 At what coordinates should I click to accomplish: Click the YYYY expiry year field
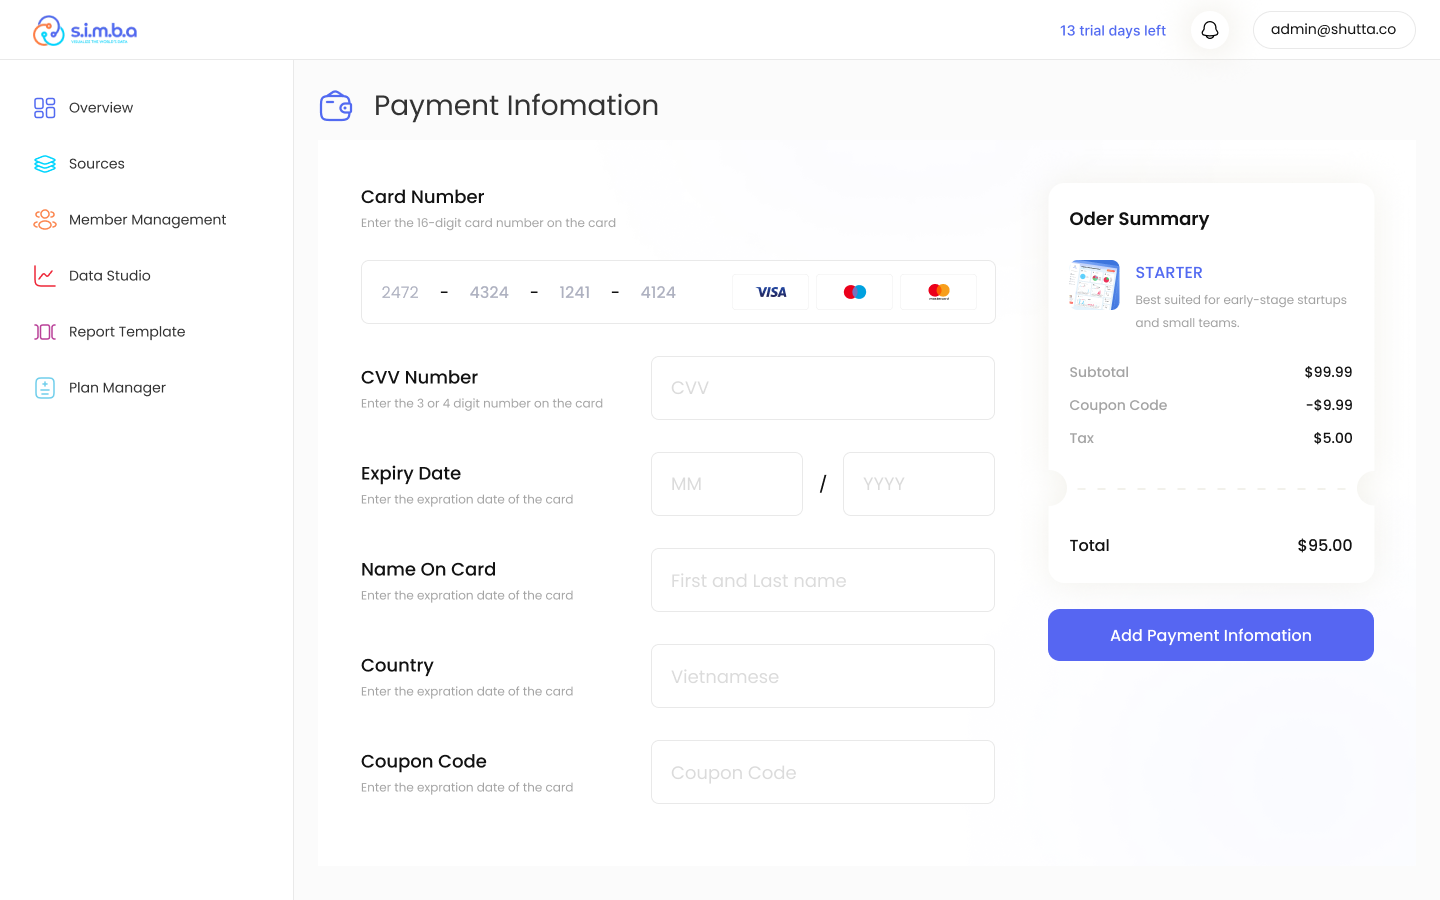click(919, 484)
